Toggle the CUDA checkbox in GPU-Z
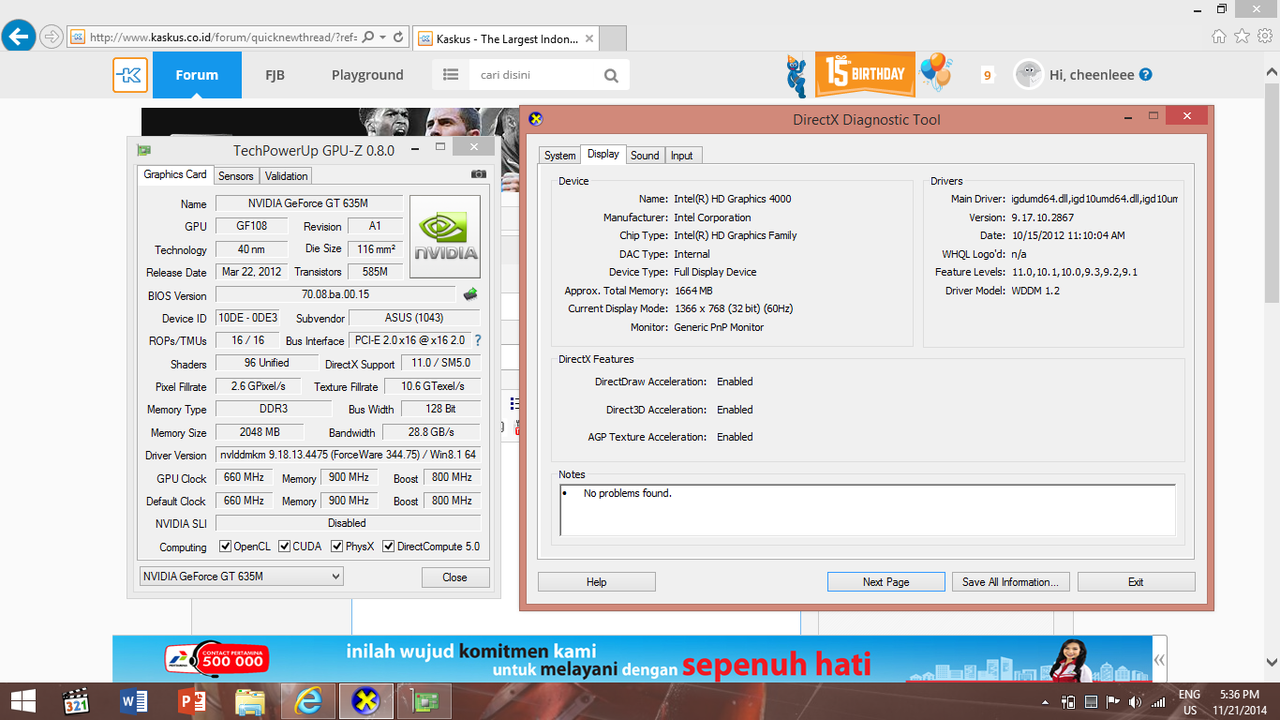Image resolution: width=1280 pixels, height=720 pixels. pos(285,547)
